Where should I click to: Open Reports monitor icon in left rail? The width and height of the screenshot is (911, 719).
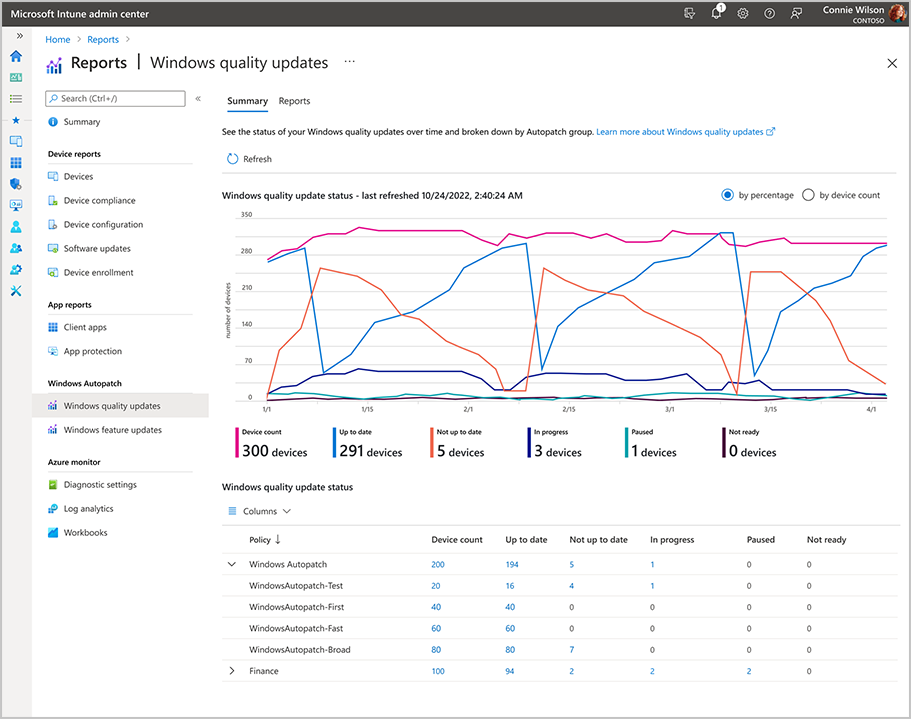16,205
